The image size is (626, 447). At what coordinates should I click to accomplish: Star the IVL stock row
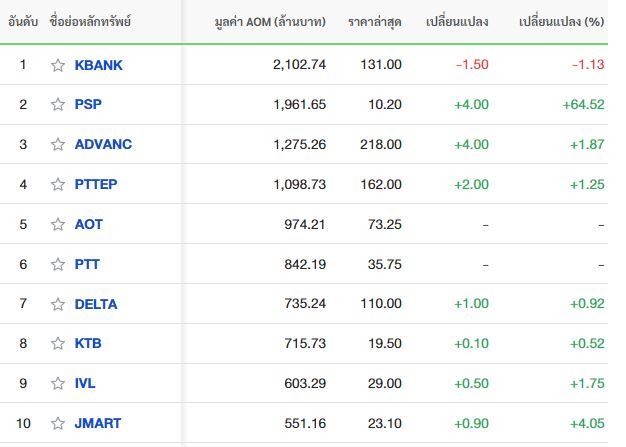click(58, 383)
